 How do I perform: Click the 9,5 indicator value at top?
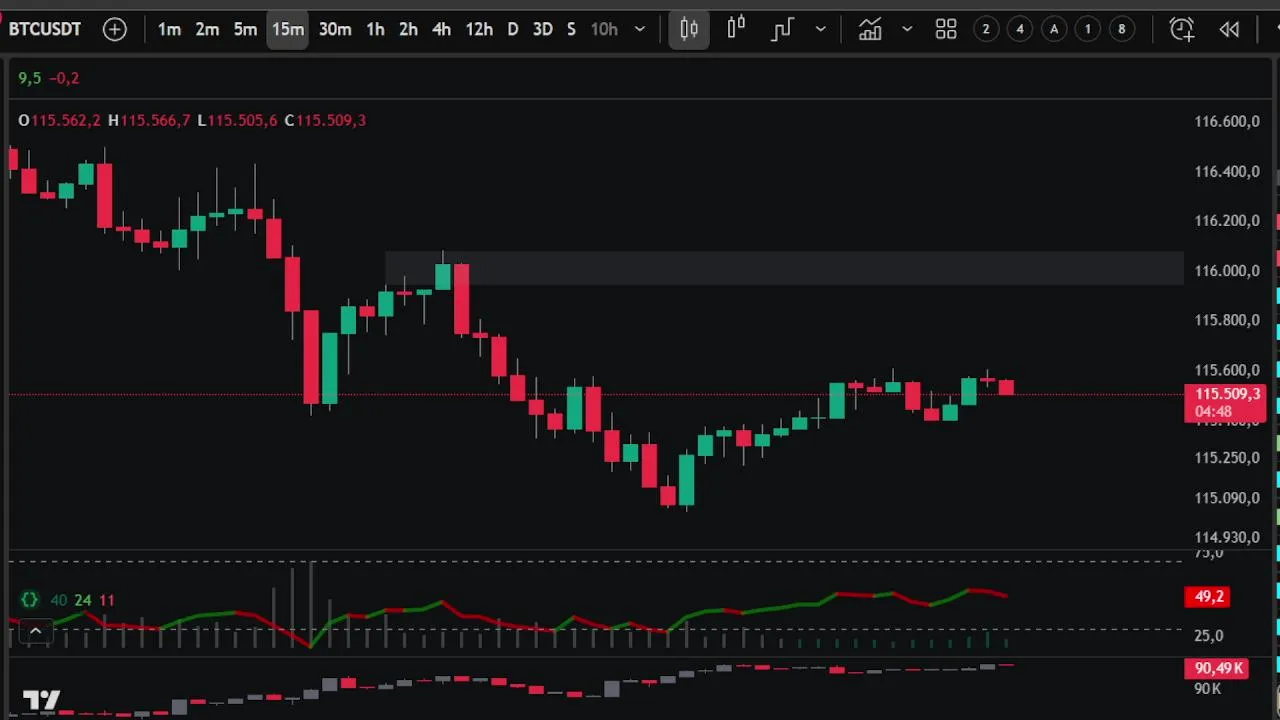click(29, 78)
